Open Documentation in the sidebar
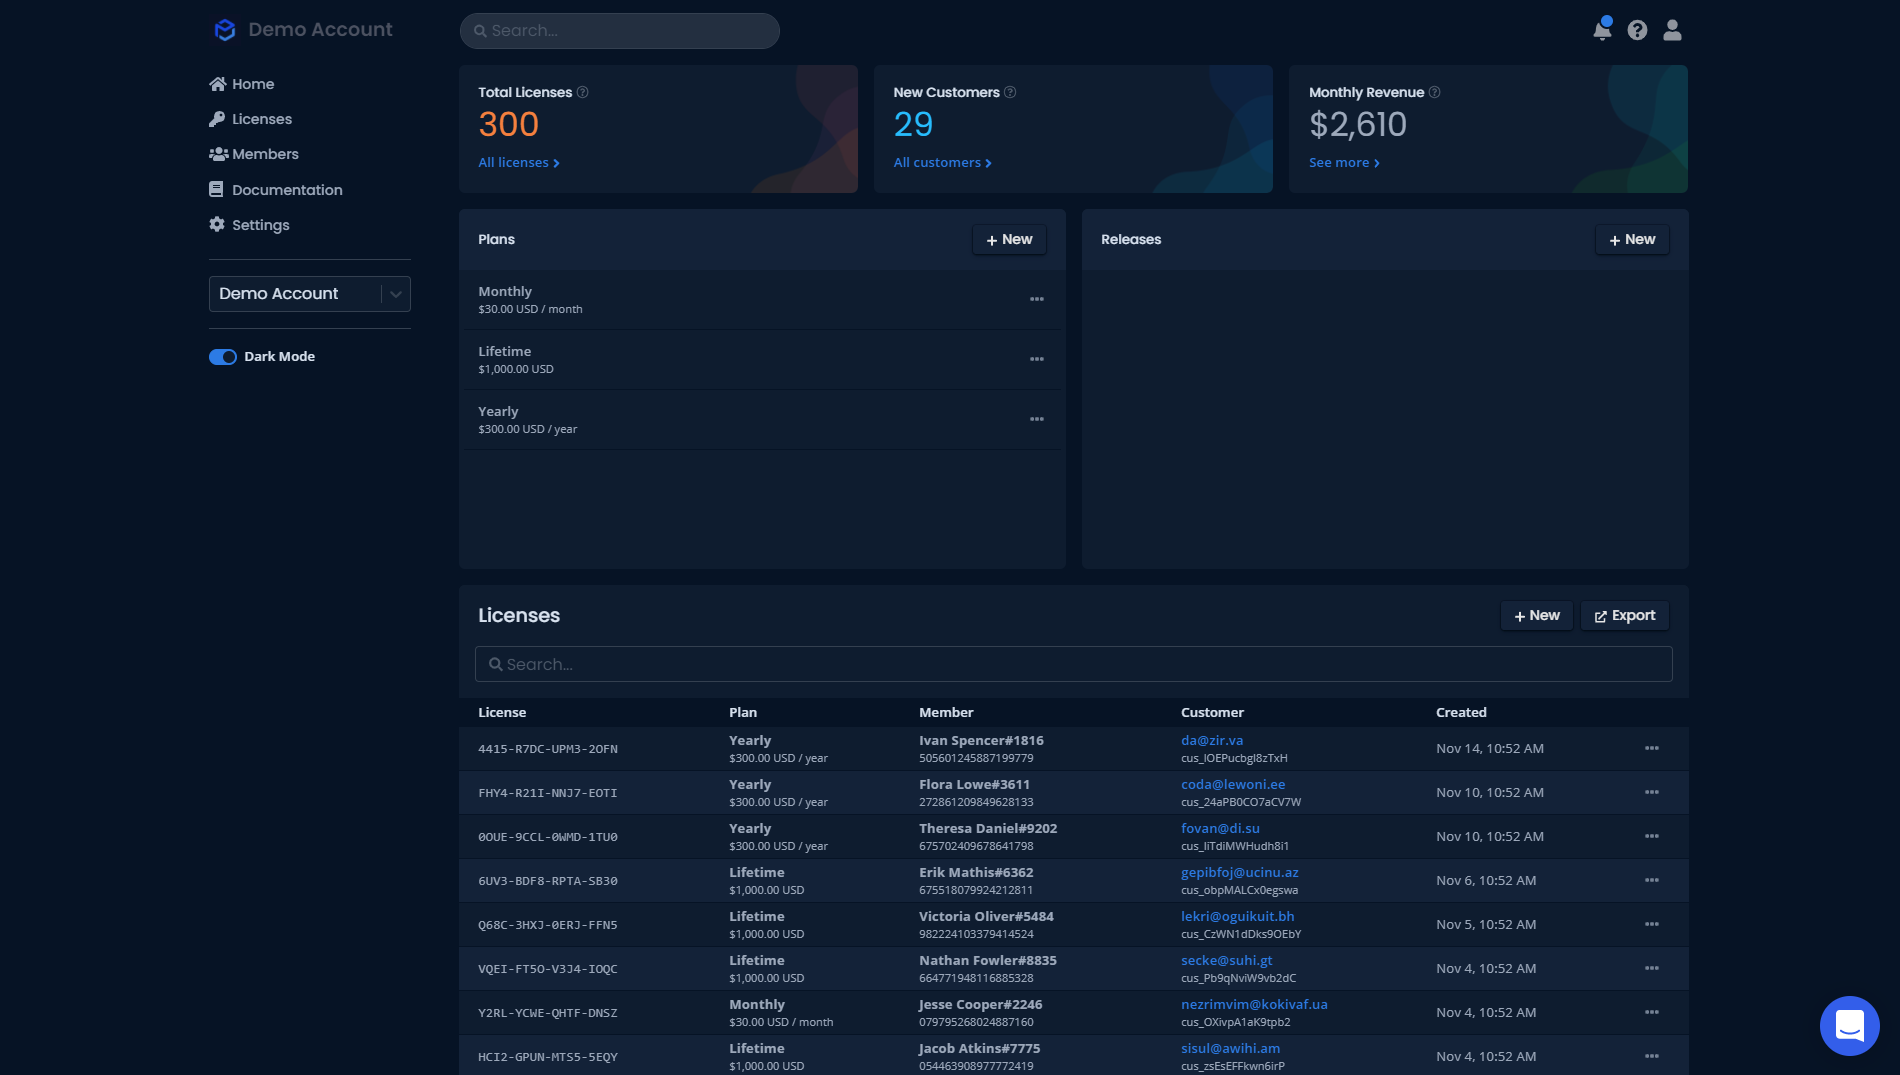 [286, 190]
